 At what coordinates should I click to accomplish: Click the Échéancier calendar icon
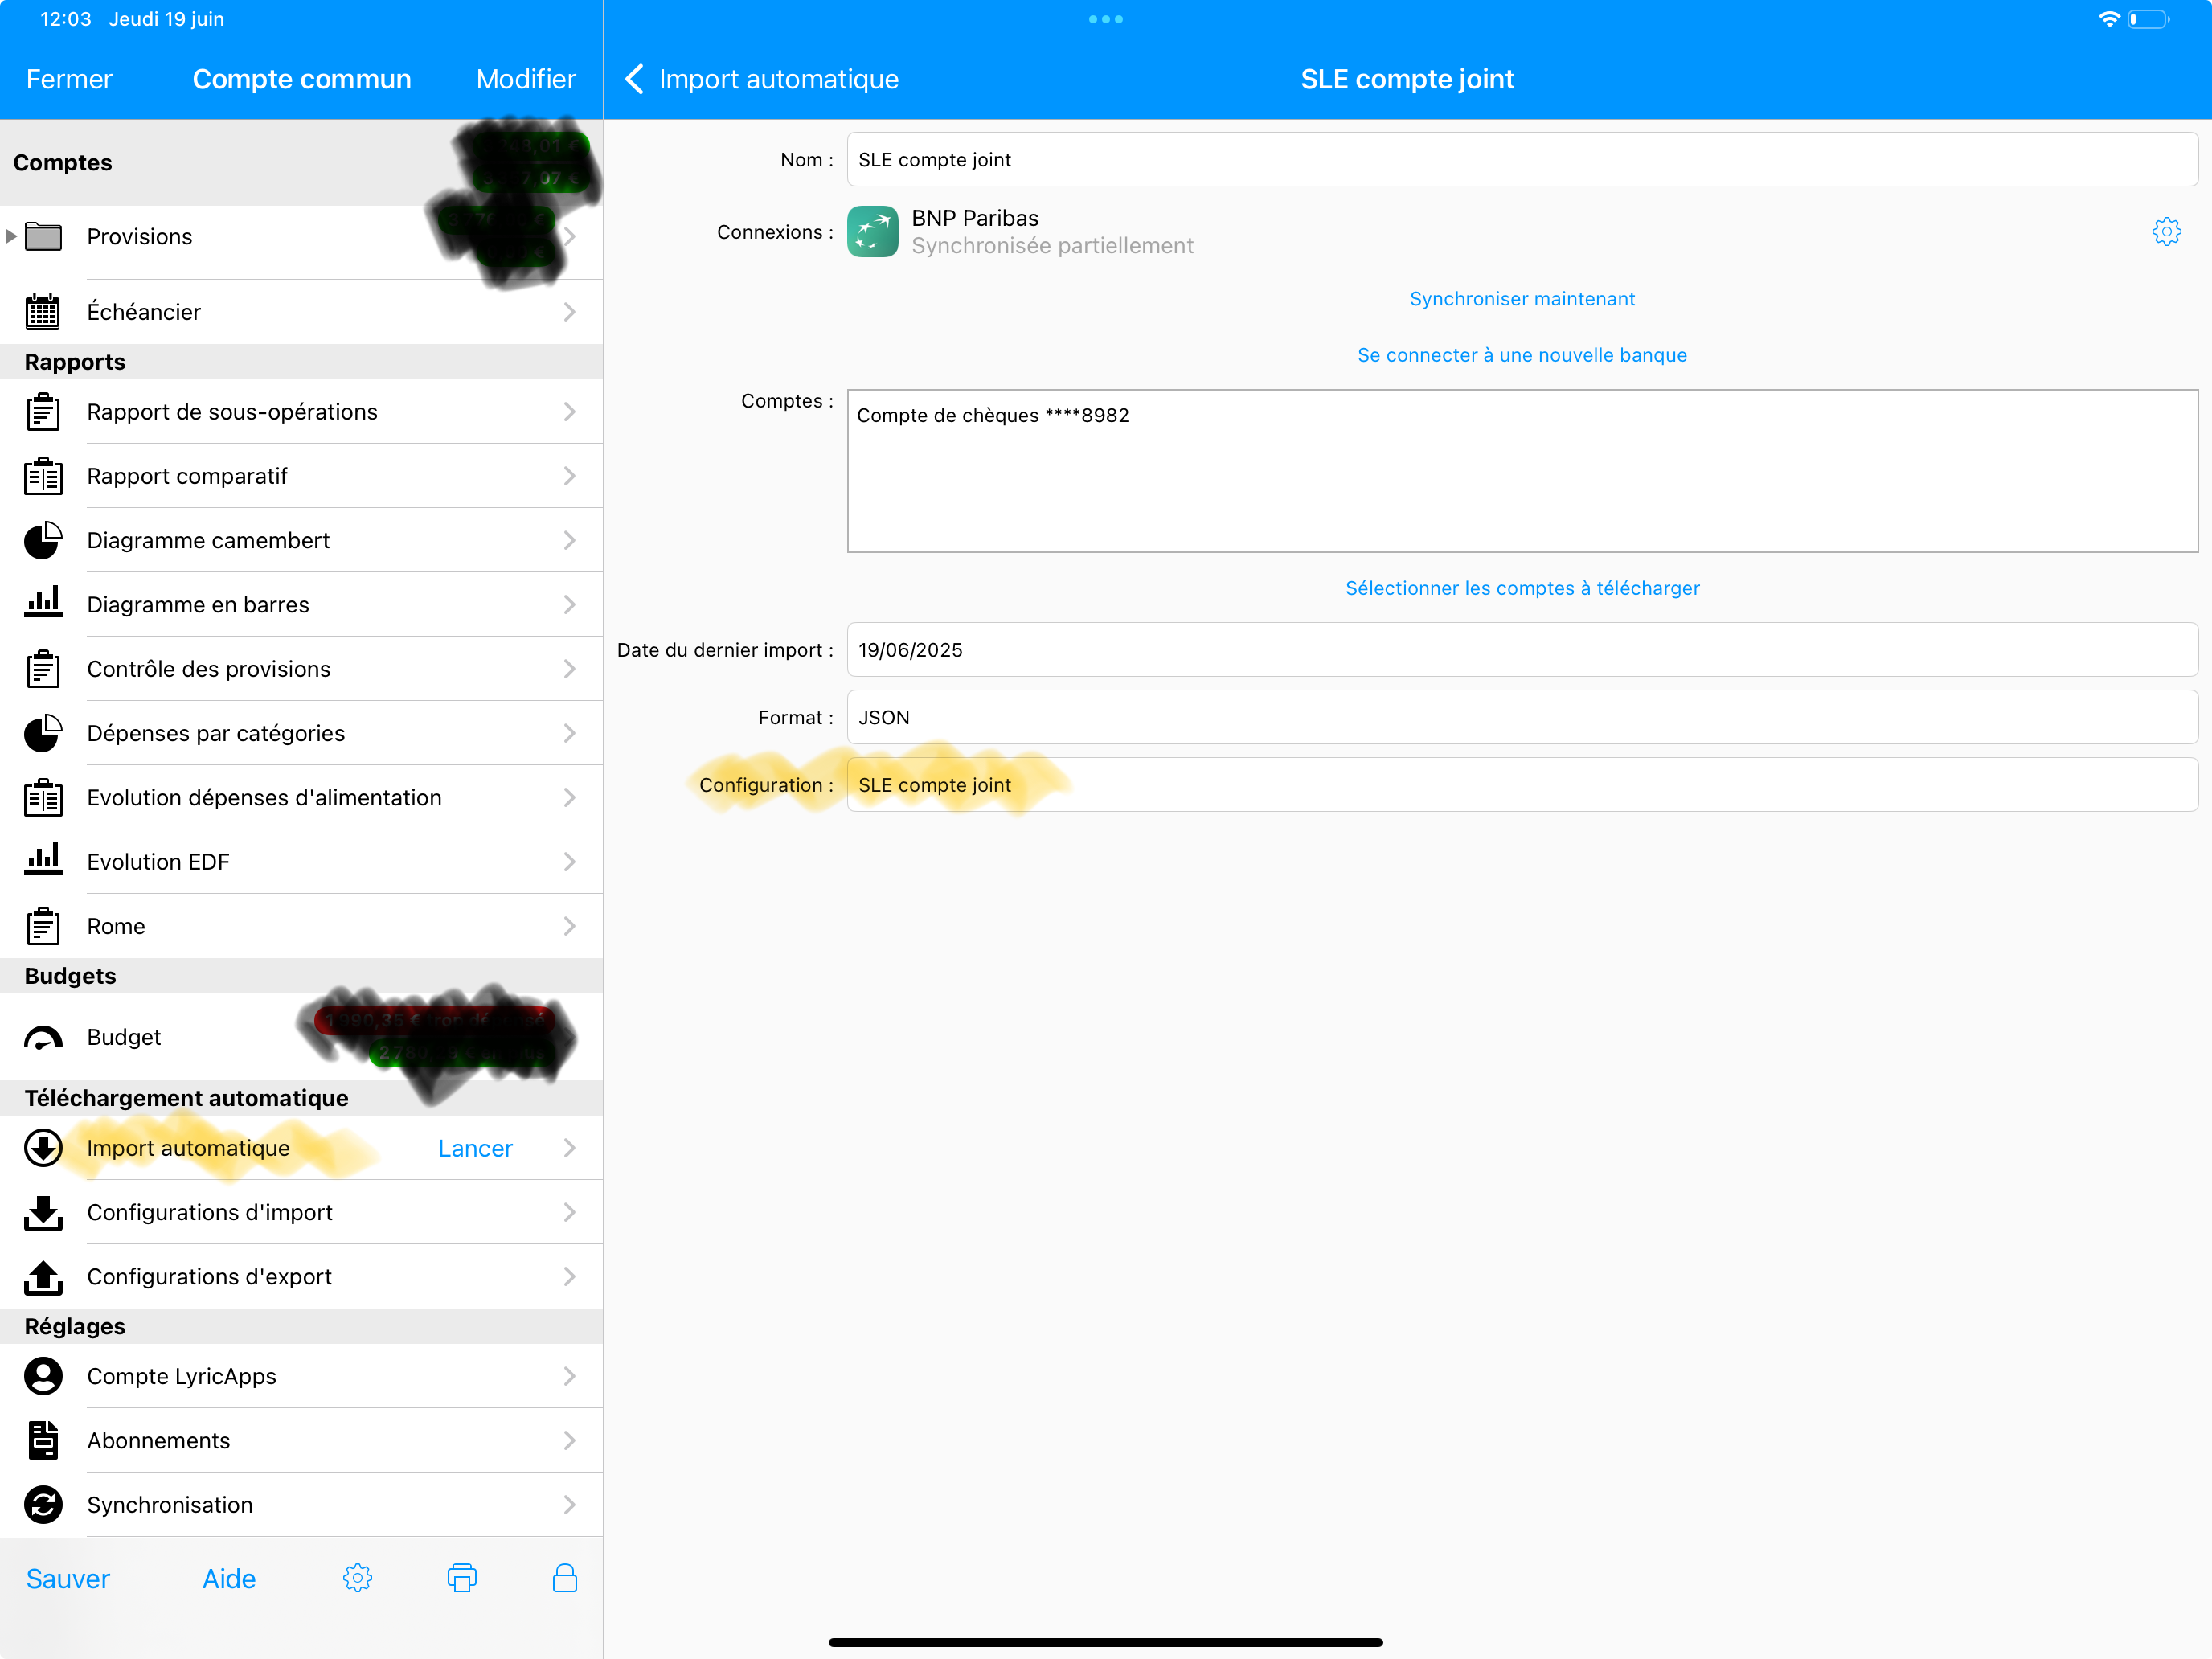[43, 312]
